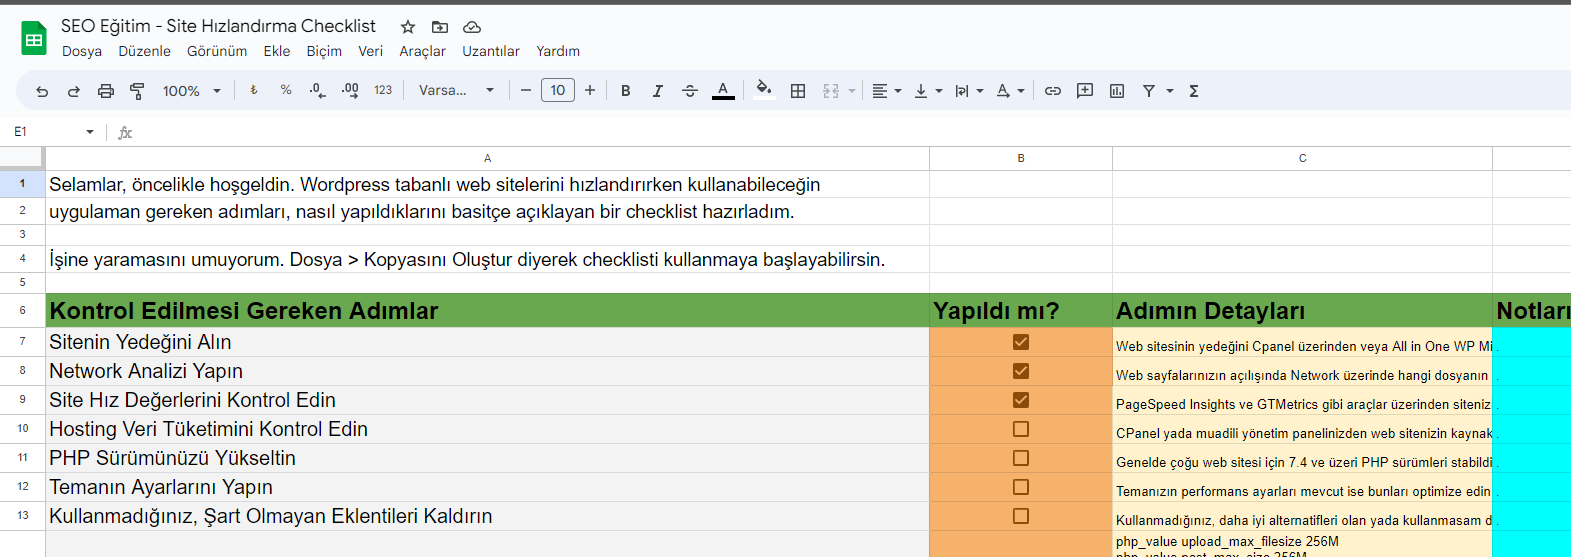
Task: Insert comment icon
Action: pos(1085,91)
